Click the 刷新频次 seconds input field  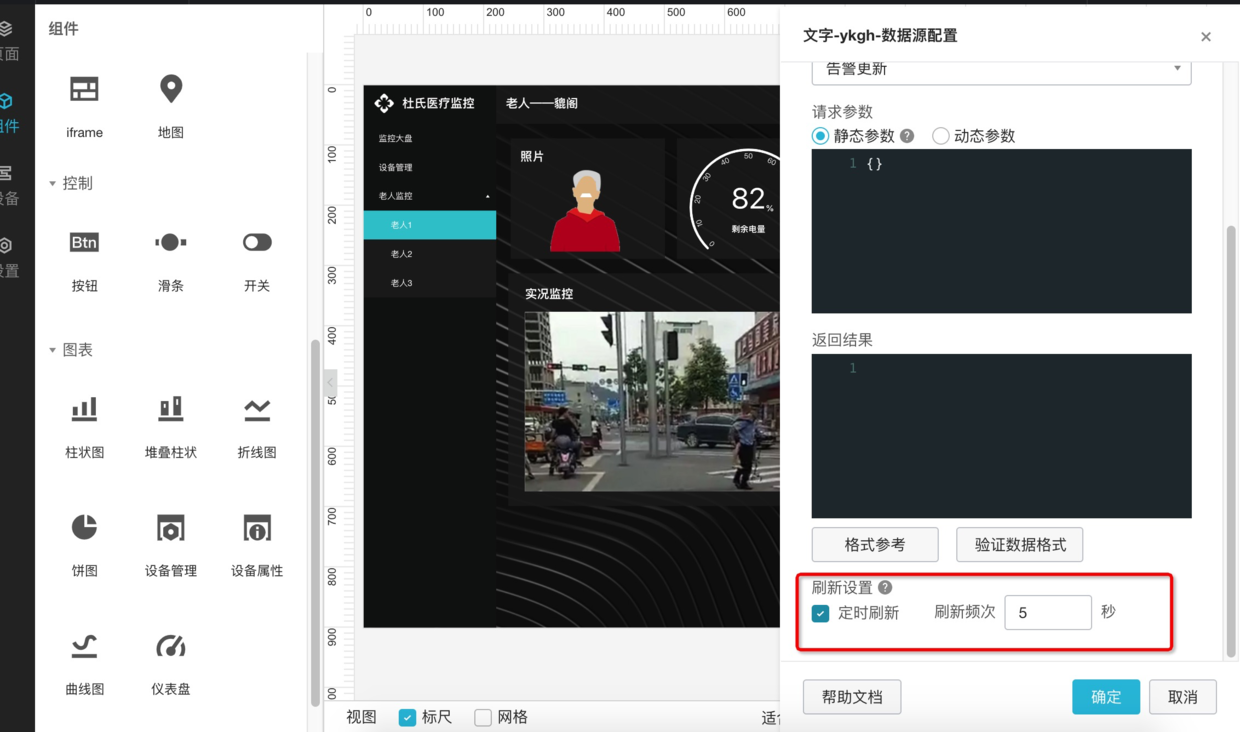(1048, 613)
